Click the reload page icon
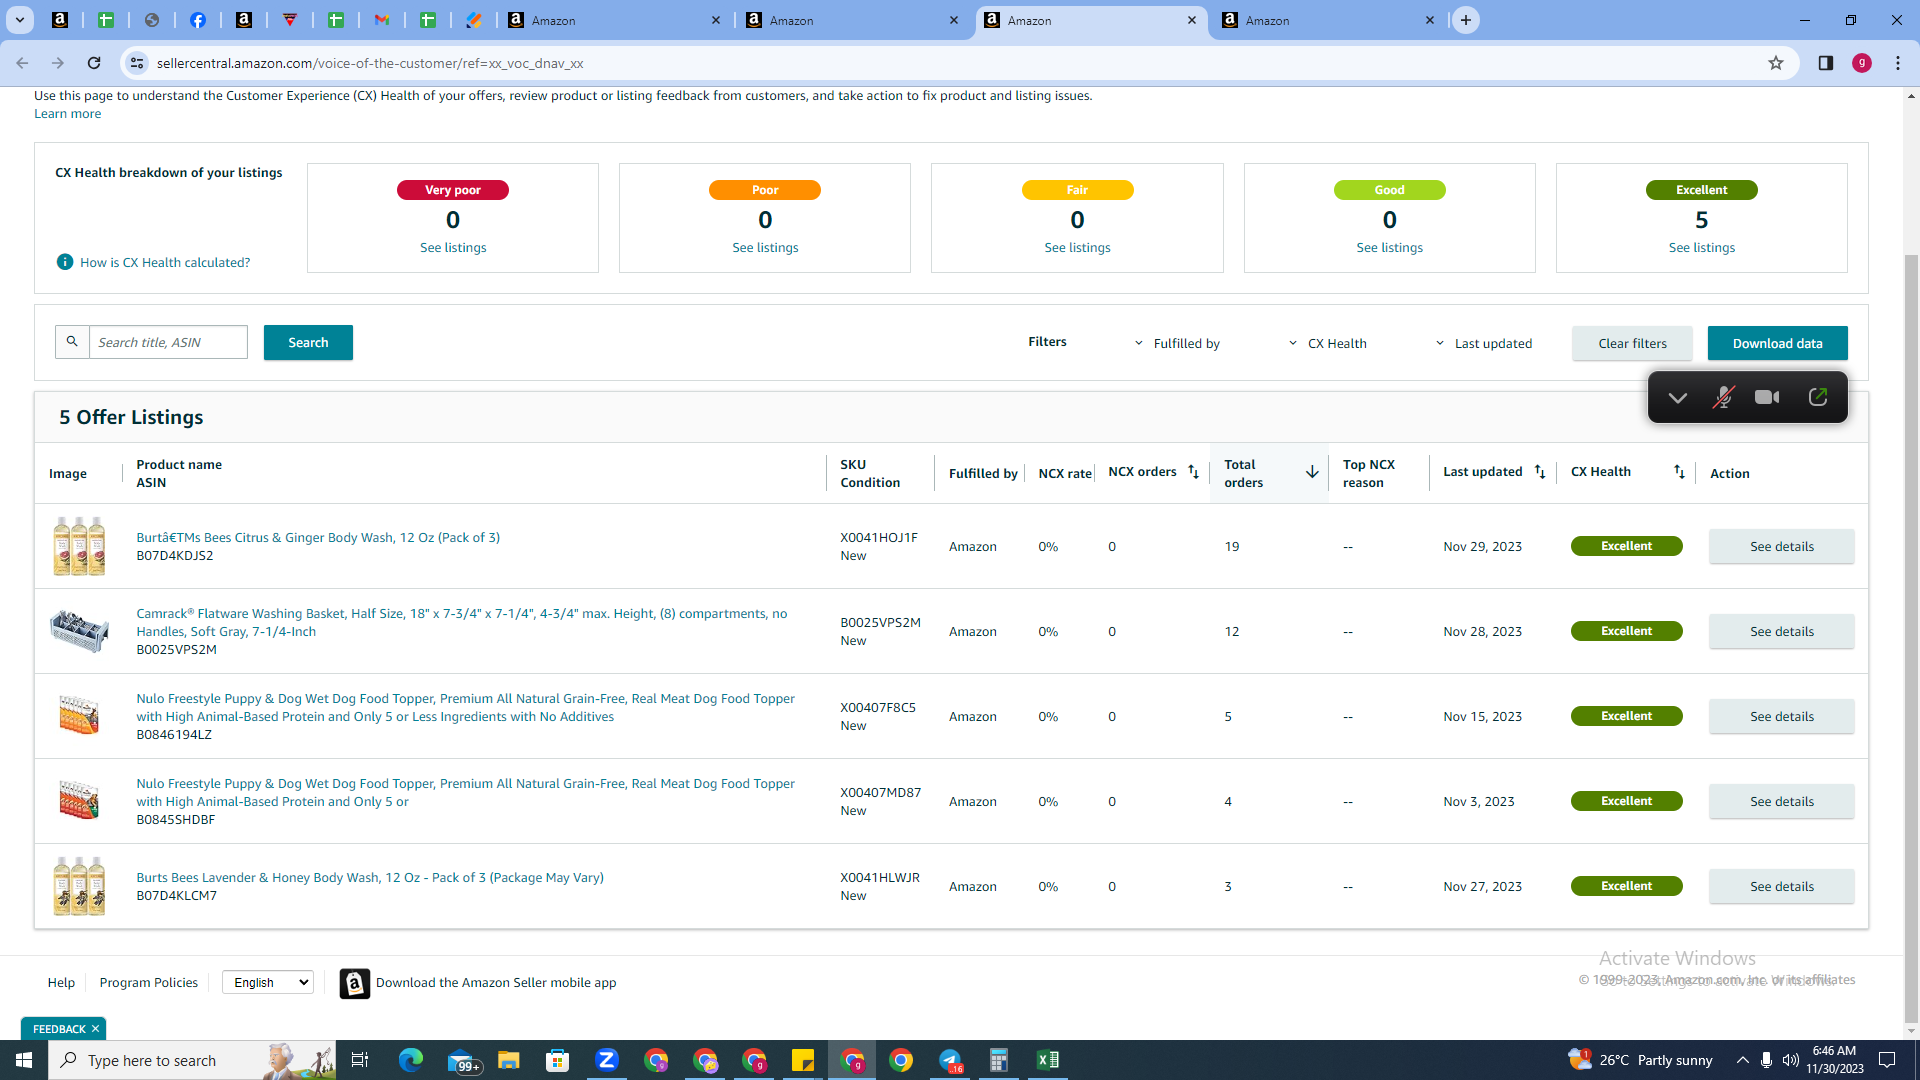Viewport: 1920px width, 1080px height. tap(94, 63)
